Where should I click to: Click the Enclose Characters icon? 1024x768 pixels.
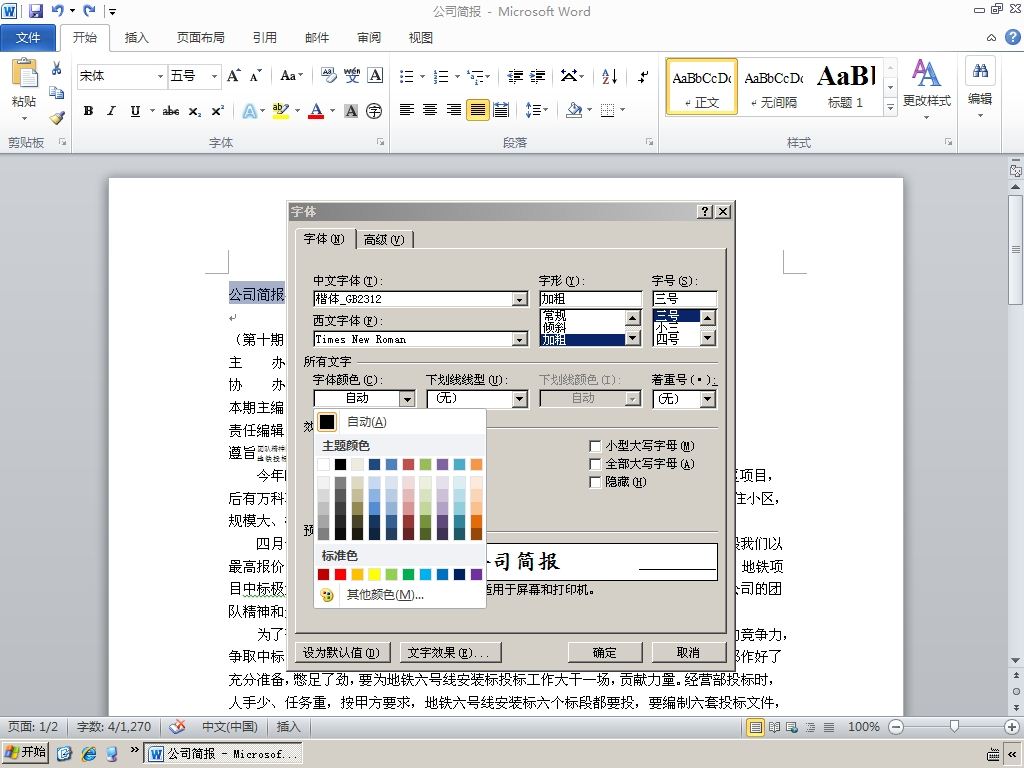click(x=374, y=111)
